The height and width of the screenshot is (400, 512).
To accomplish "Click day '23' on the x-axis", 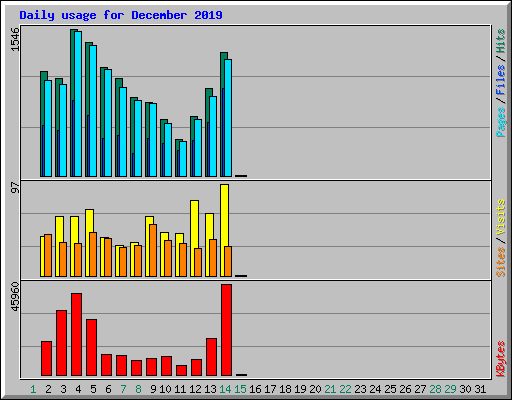I will tap(360, 389).
